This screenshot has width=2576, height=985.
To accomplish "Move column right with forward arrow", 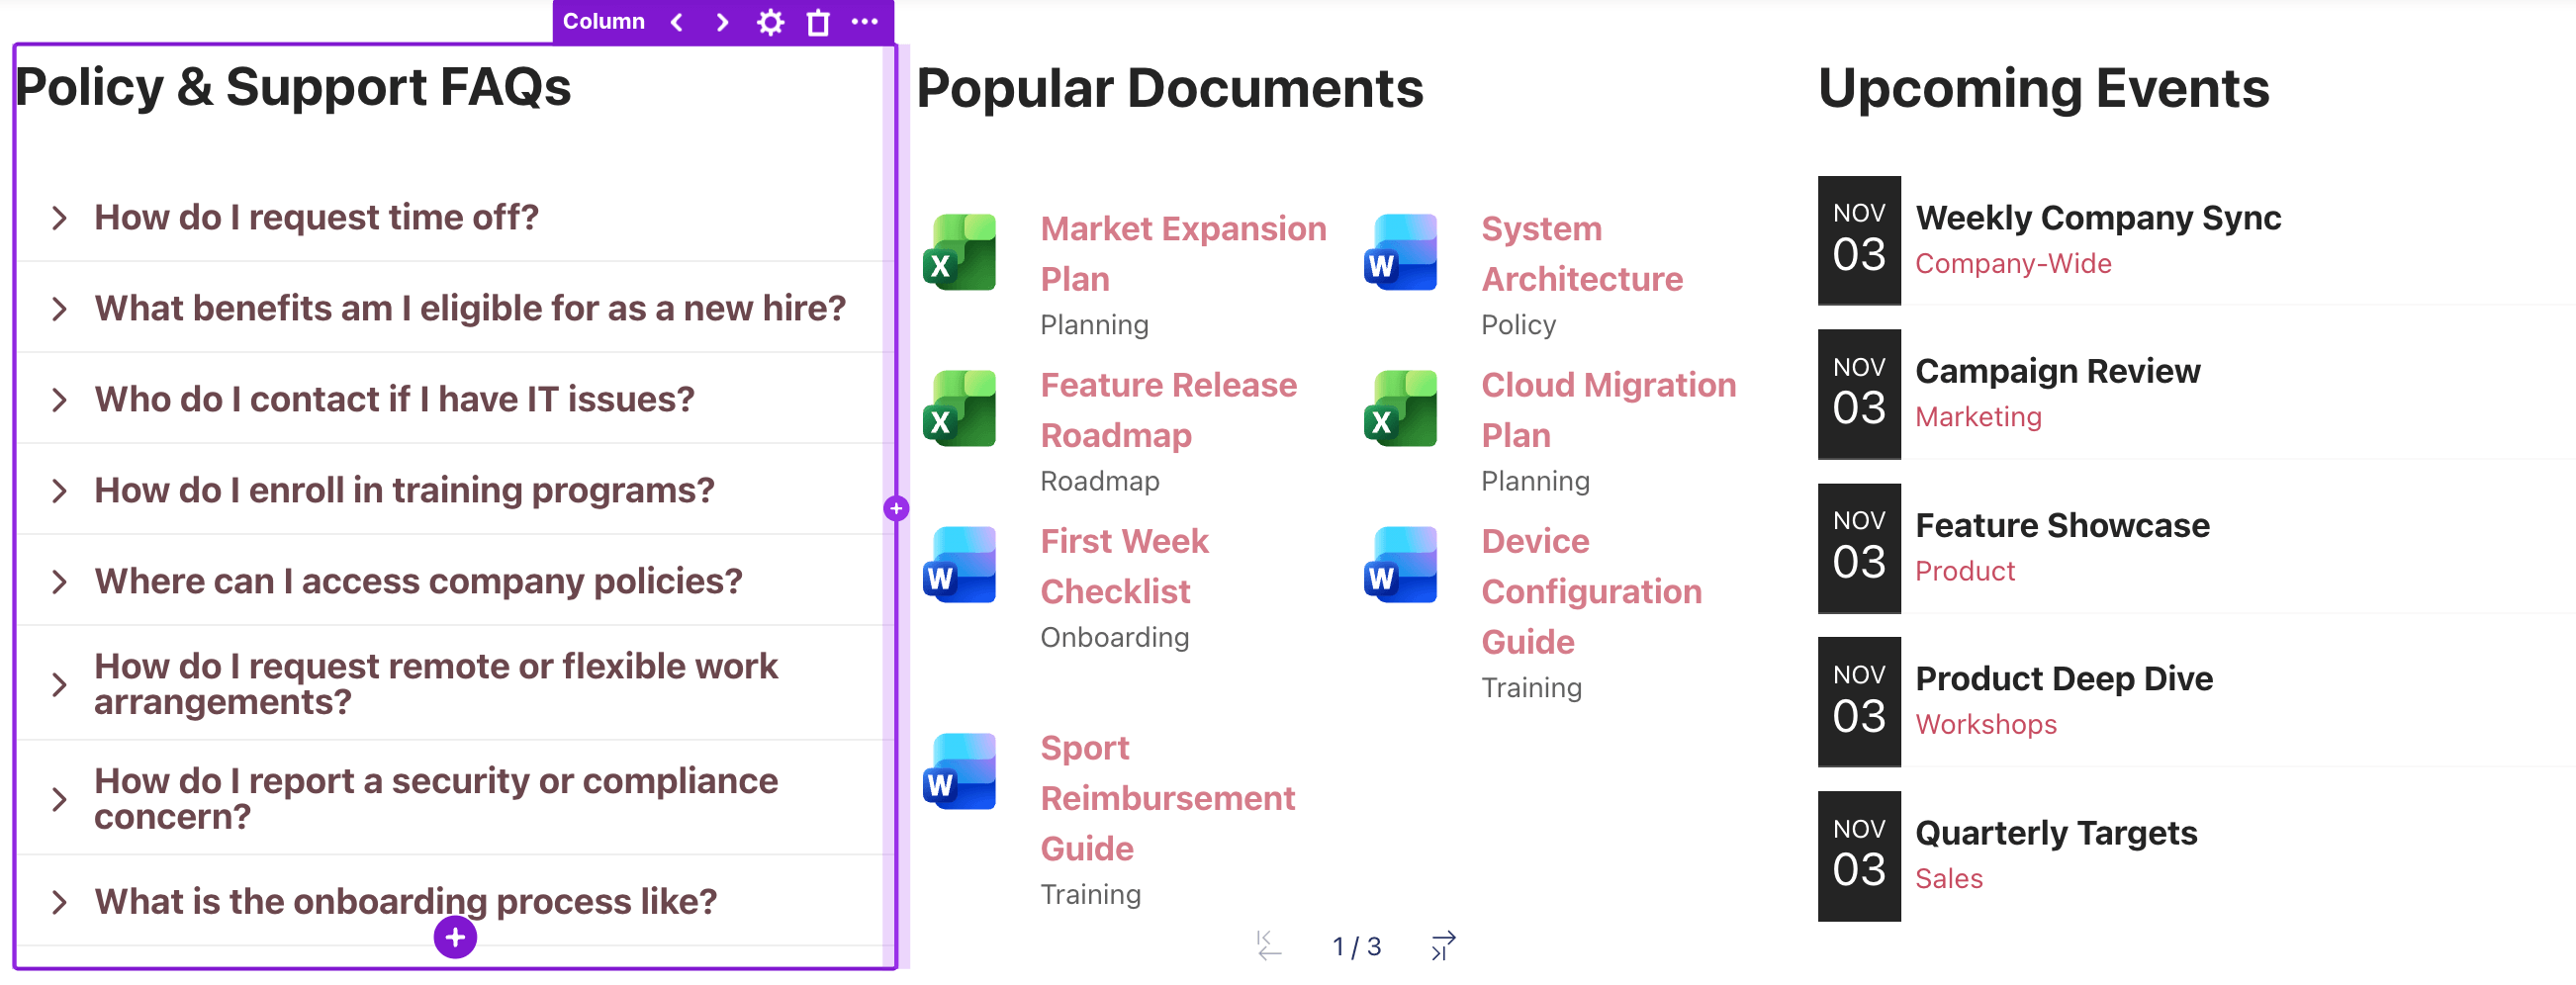I will click(x=722, y=22).
